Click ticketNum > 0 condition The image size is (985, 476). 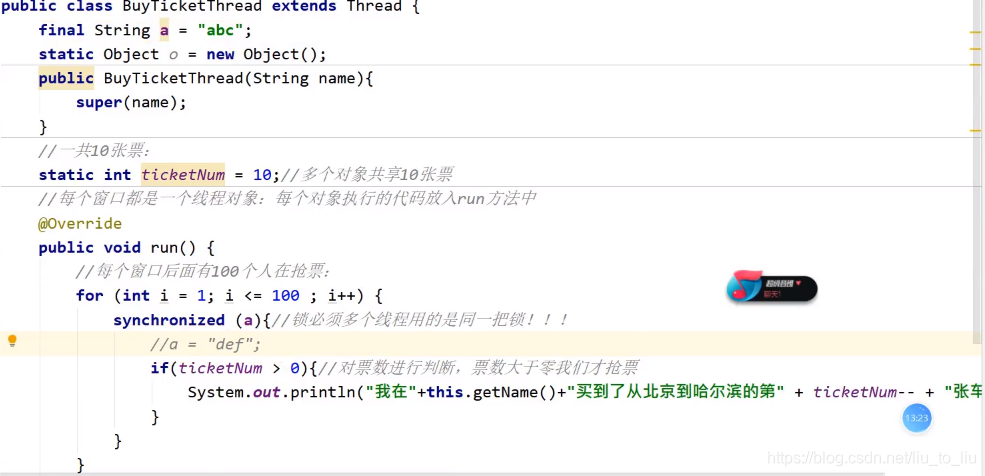point(239,368)
